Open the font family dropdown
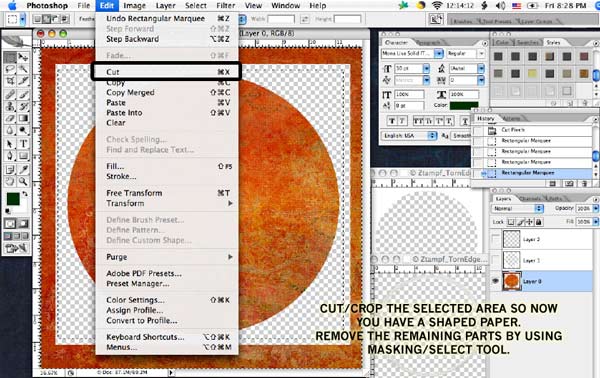 439,54
